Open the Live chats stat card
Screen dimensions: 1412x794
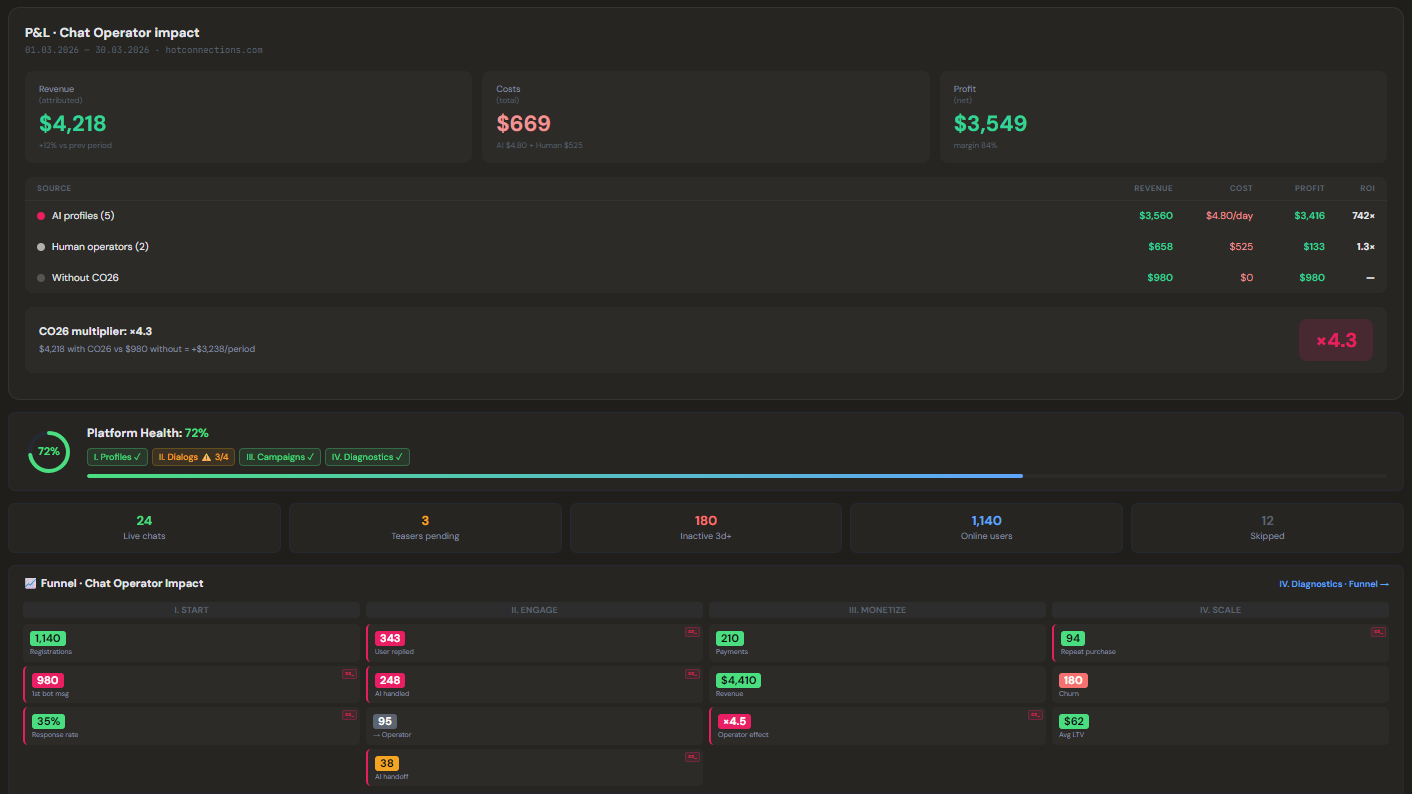tap(145, 528)
